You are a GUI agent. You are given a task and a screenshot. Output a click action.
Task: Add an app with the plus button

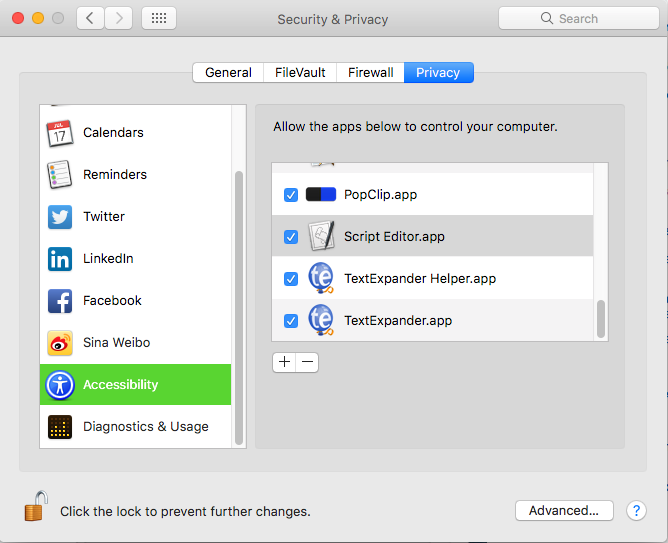[284, 362]
